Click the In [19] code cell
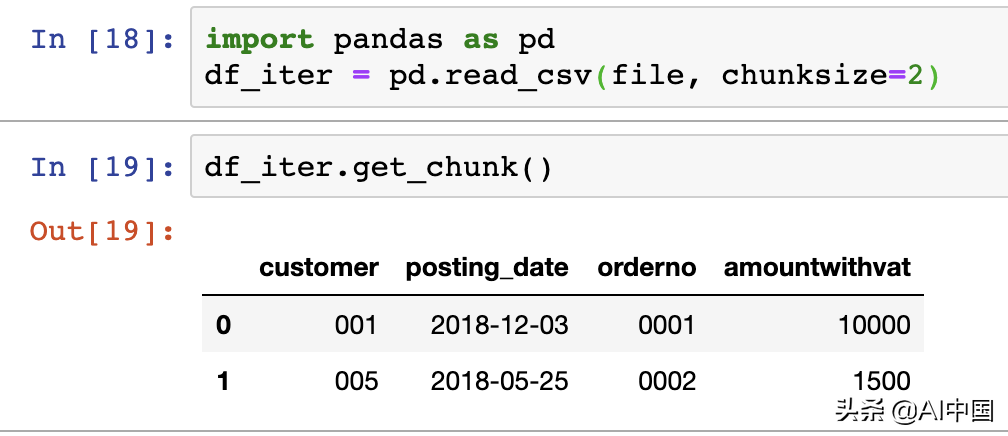Image resolution: width=1008 pixels, height=436 pixels. coord(599,167)
